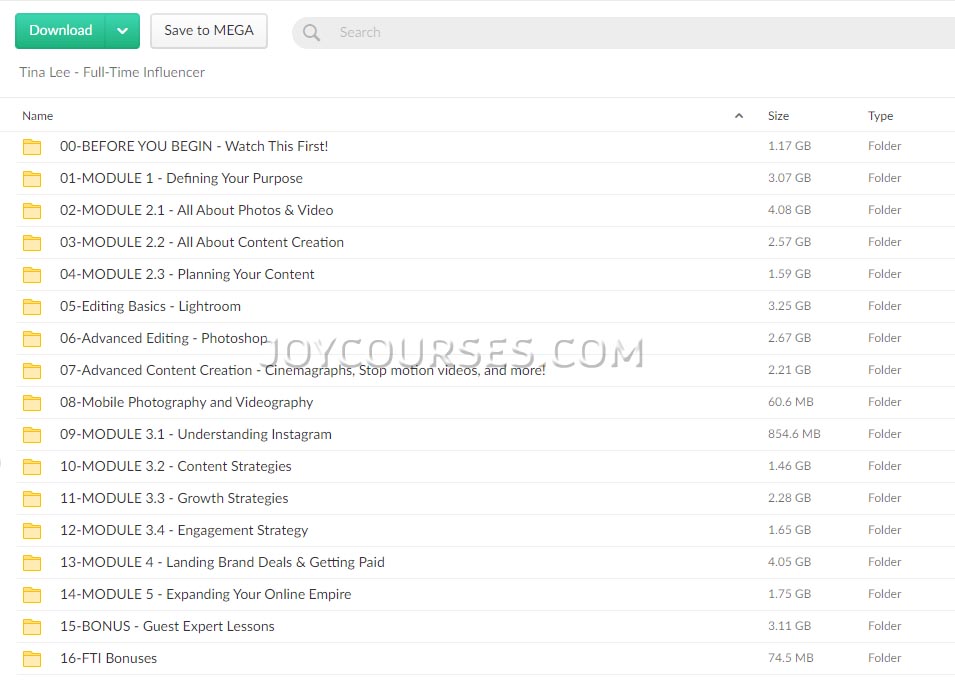Select '08-Mobile Photography and Videography' folder name
Screen dimensions: 955x694
pos(186,402)
